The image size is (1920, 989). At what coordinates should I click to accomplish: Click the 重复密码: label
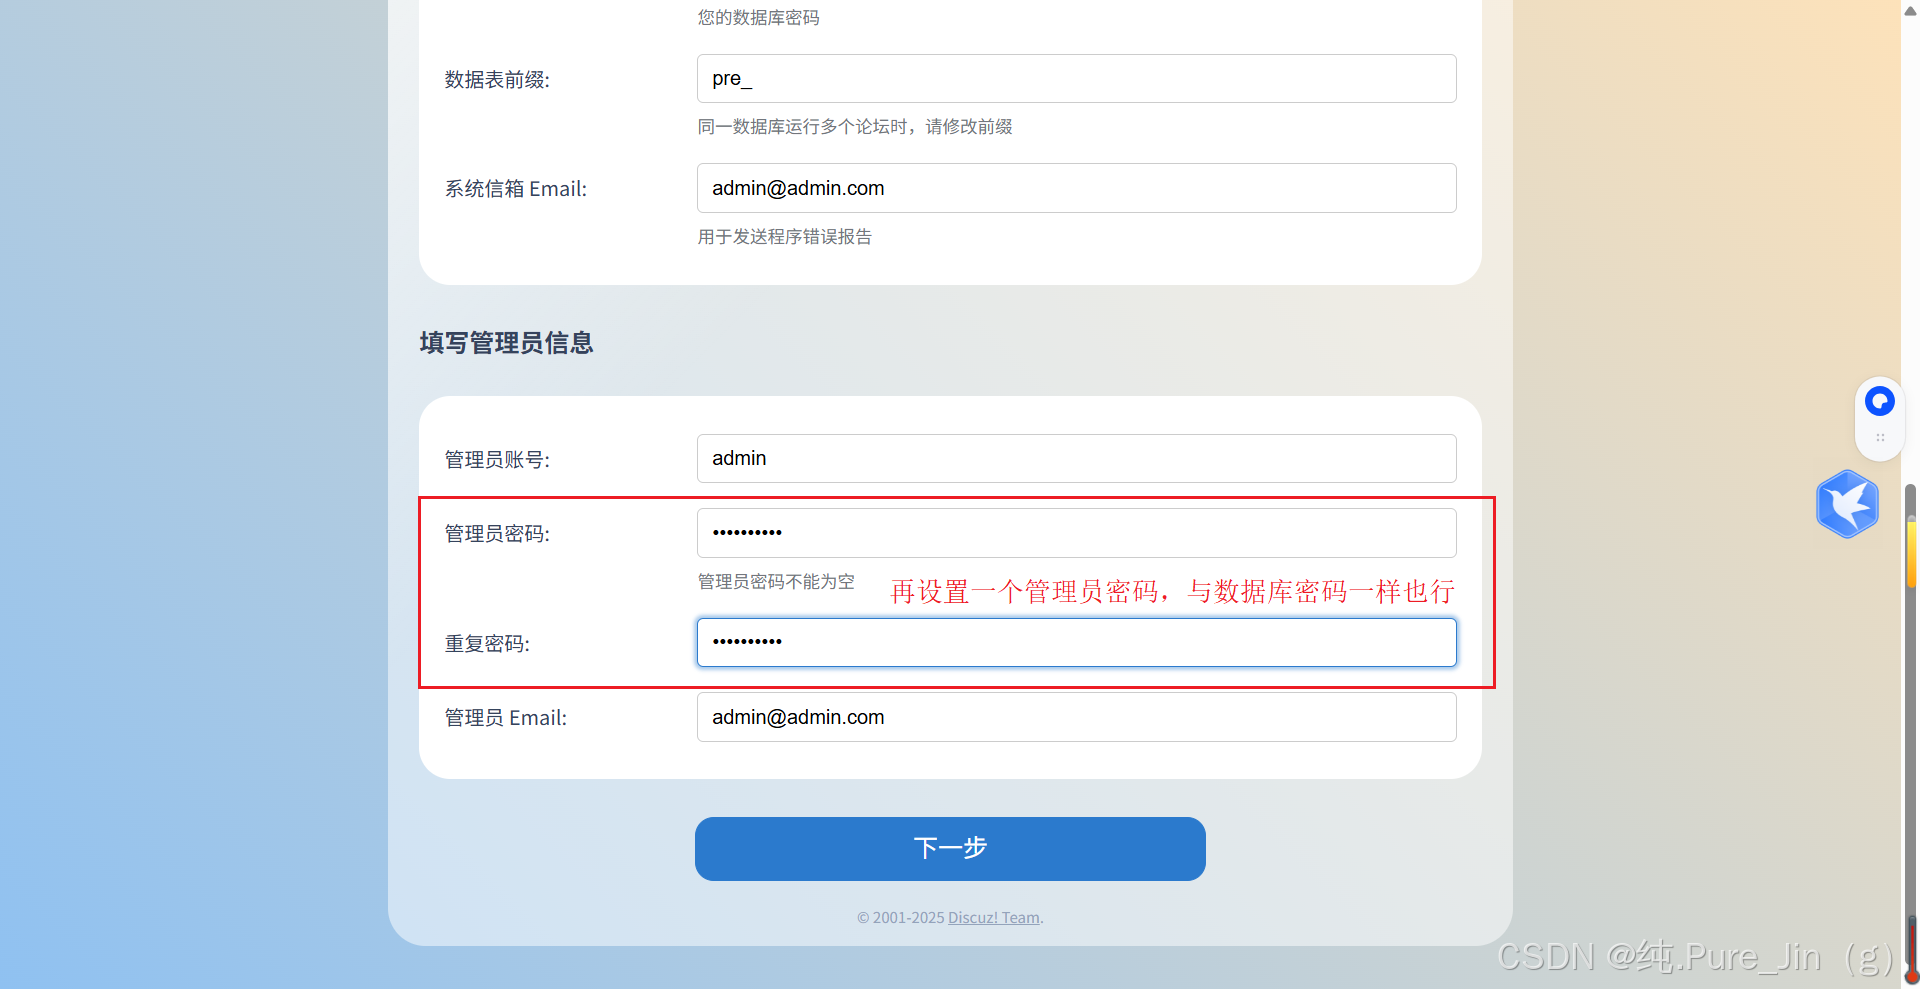coord(487,644)
